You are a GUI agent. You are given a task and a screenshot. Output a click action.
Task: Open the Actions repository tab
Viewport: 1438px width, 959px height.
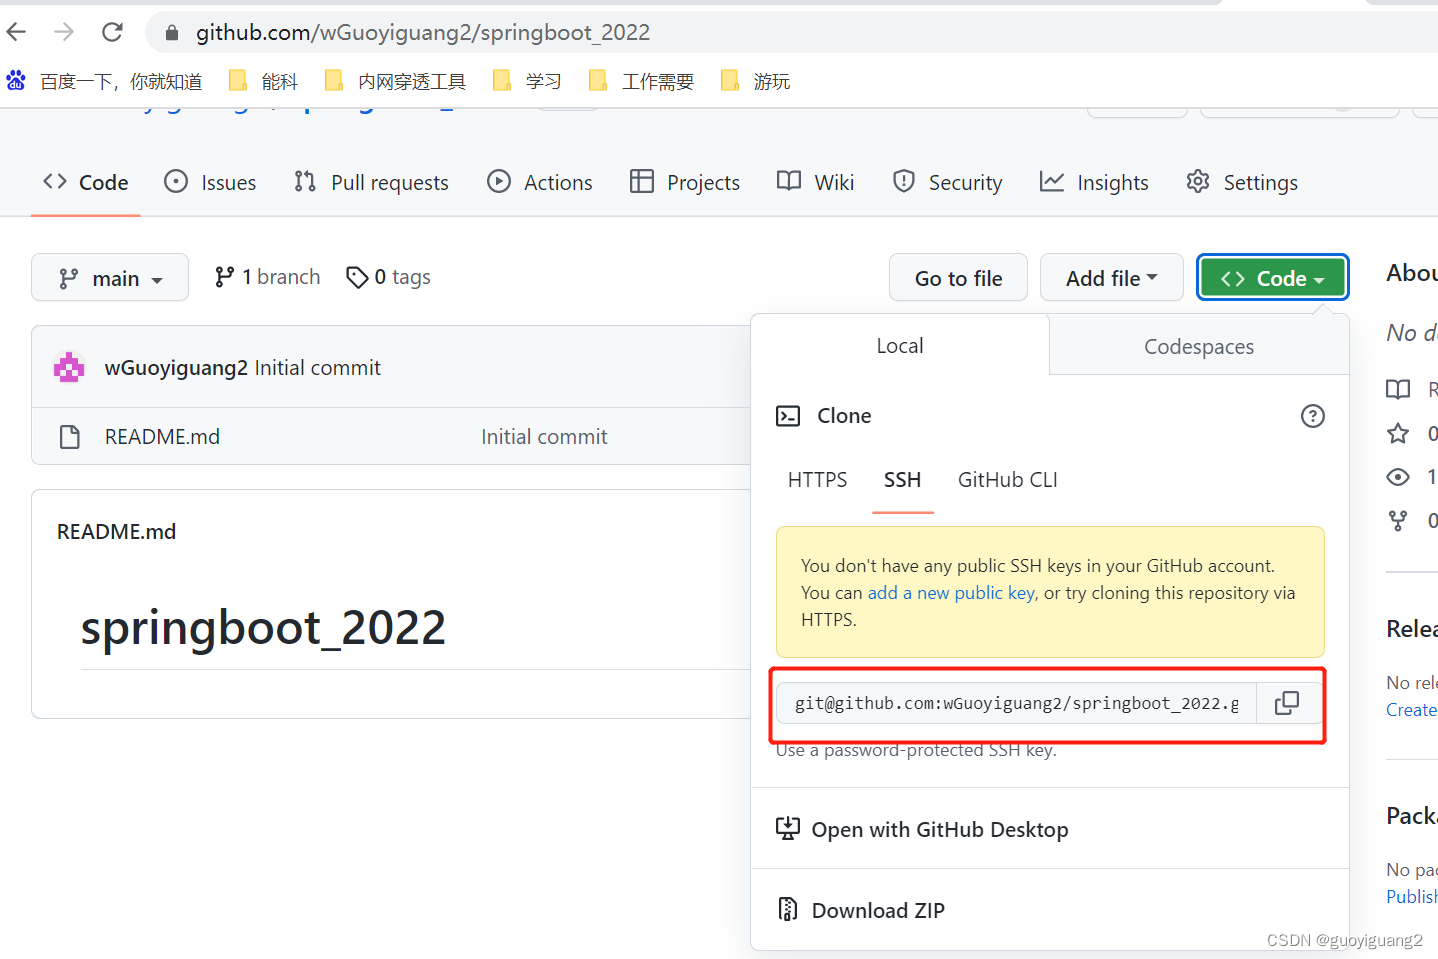540,182
